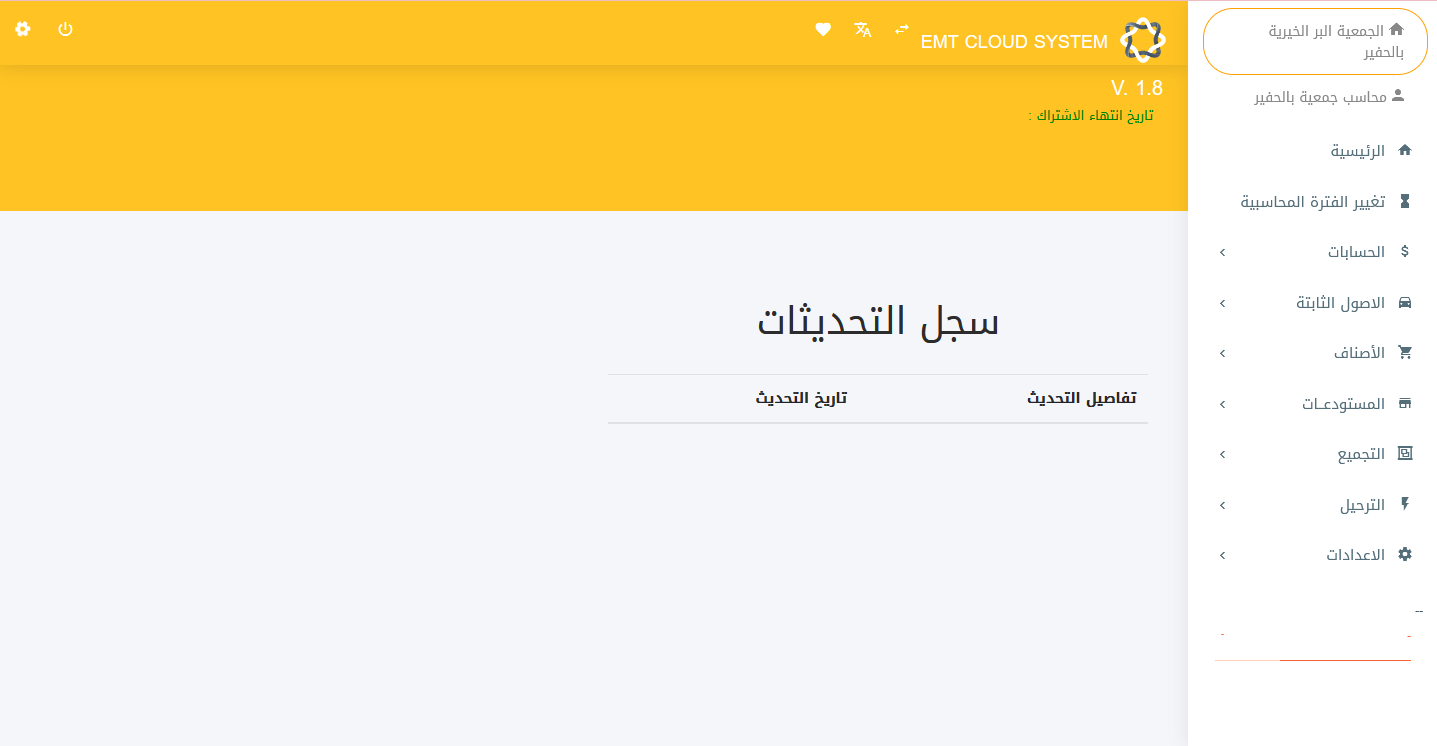Click the swap arrows direction icon

point(900,30)
